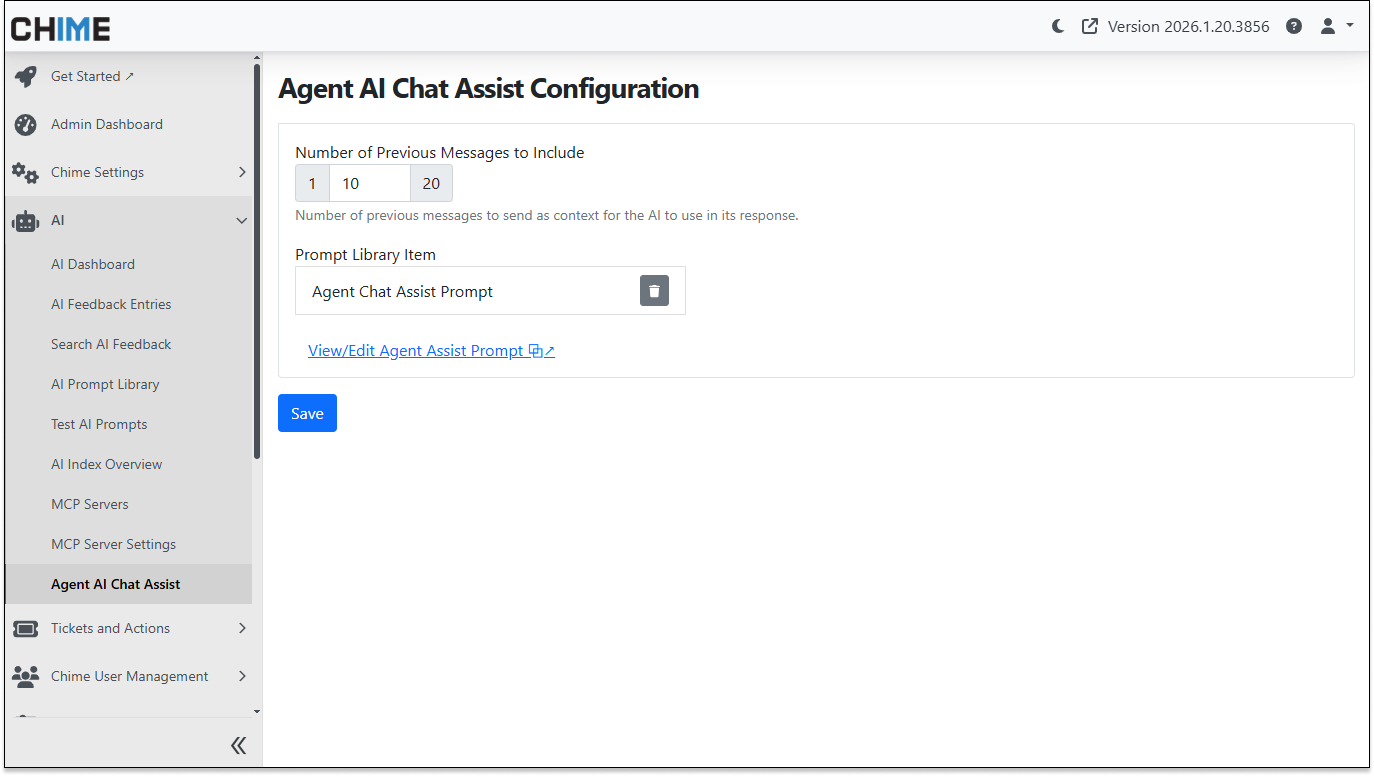This screenshot has height=776, width=1374.
Task: Collapse the AI menu section chevron
Action: point(241,221)
